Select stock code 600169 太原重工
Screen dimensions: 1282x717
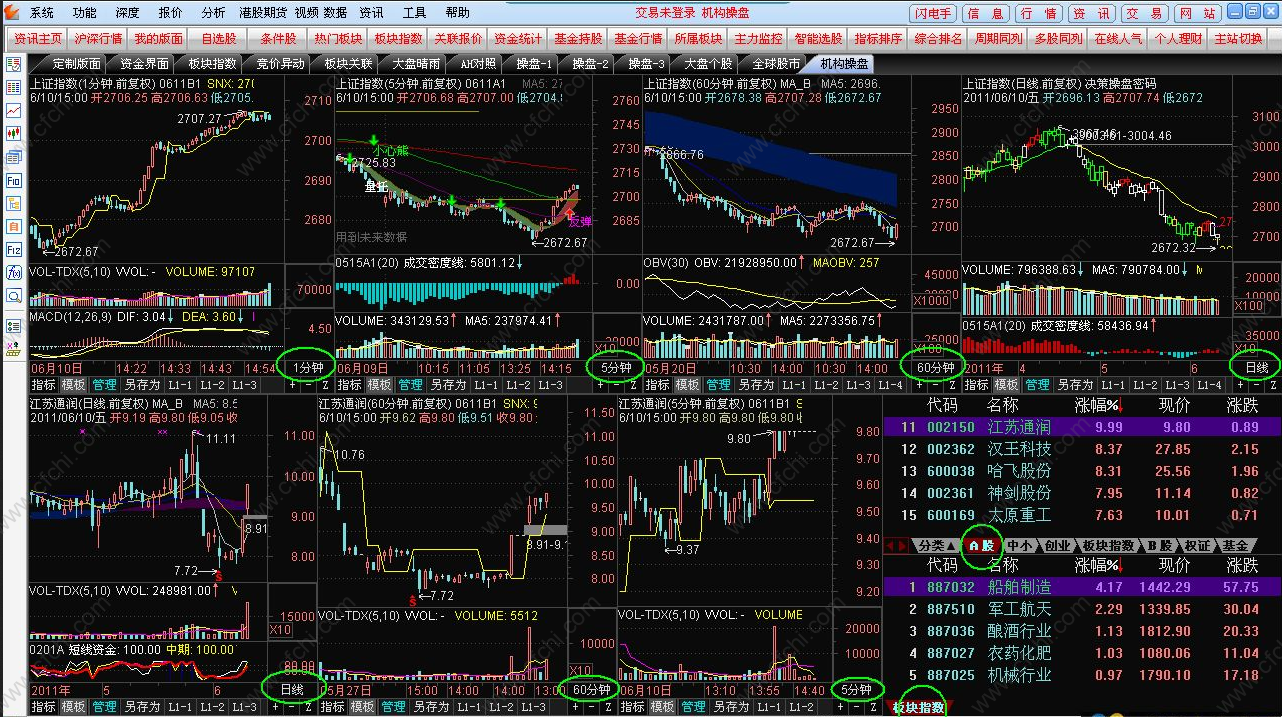pyautogui.click(x=950, y=515)
